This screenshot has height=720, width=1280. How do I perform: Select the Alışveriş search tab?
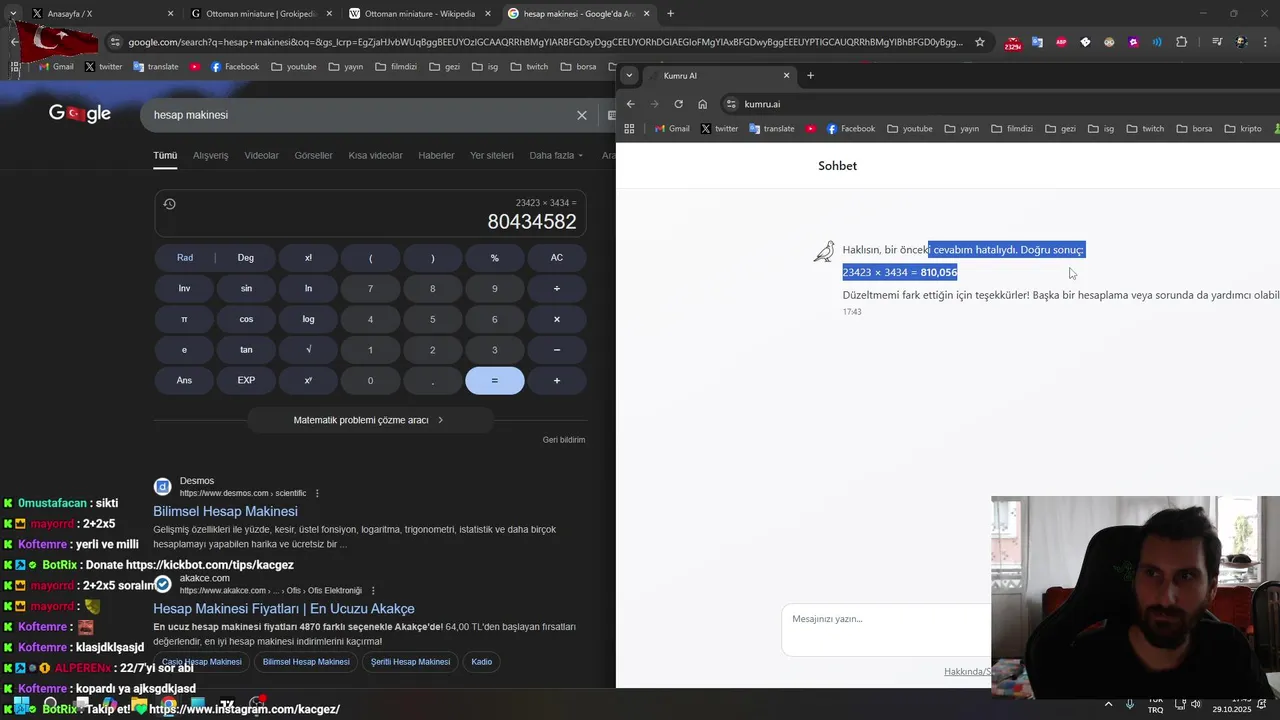coord(211,155)
